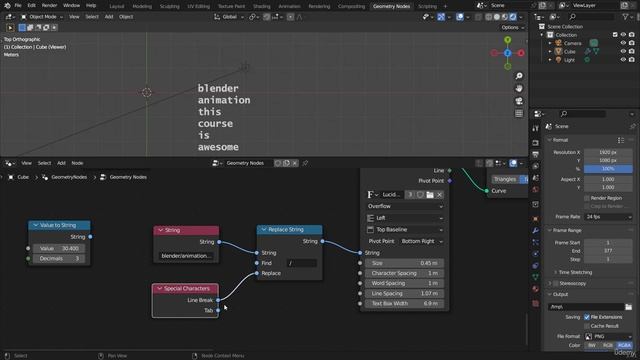The height and width of the screenshot is (360, 640).
Task: Toggle the camera view icon in the viewport
Action: (519, 101)
